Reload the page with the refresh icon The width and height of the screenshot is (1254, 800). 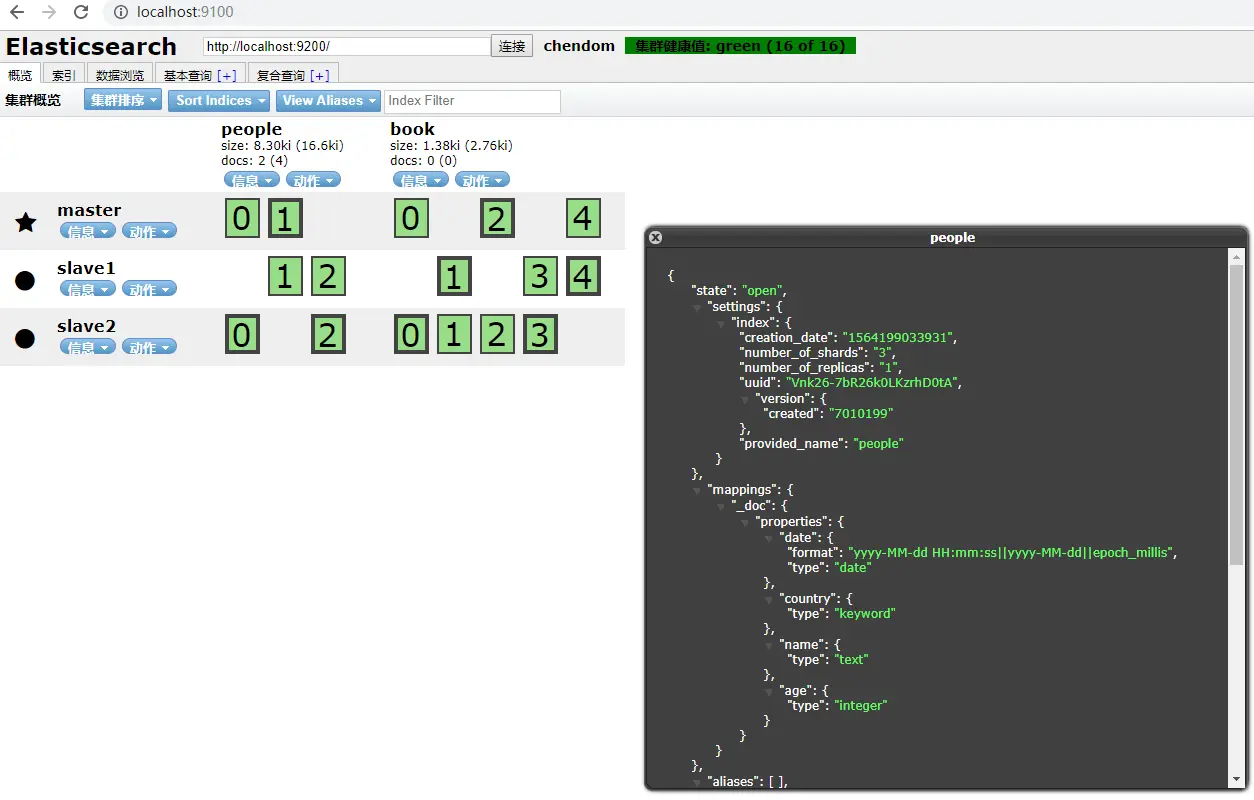pos(81,12)
